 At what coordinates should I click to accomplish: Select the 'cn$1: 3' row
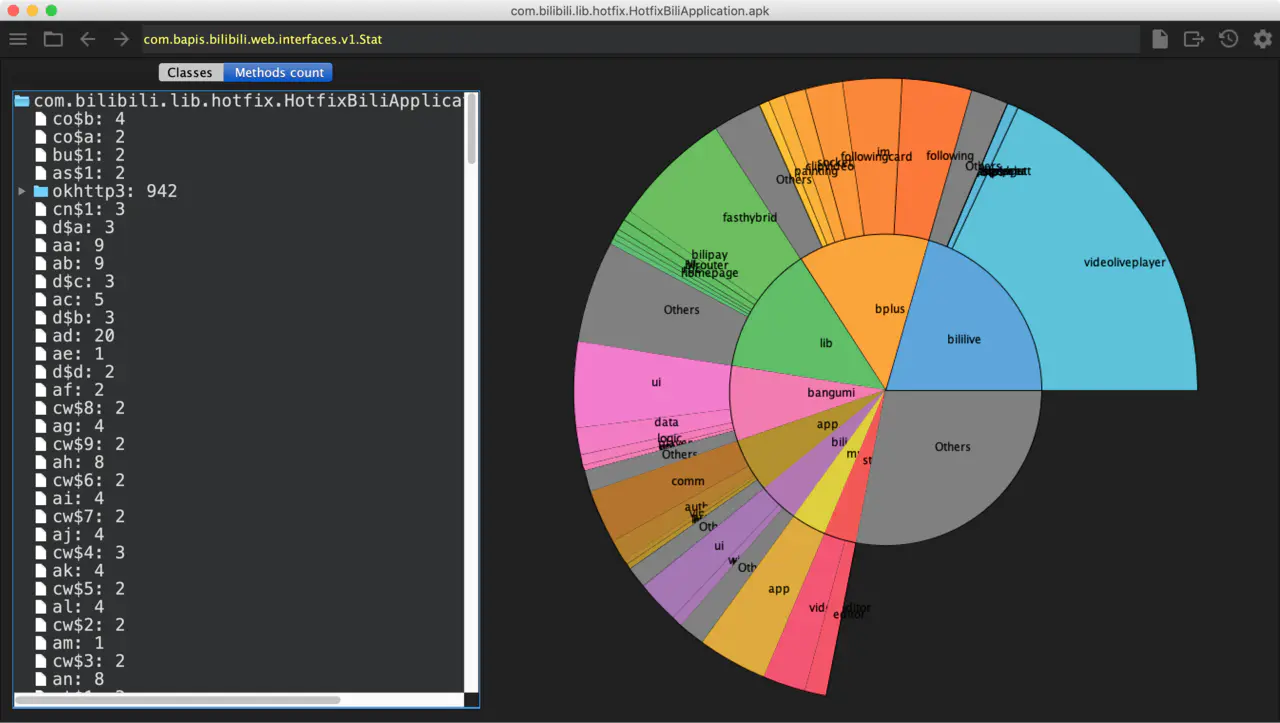pos(238,209)
